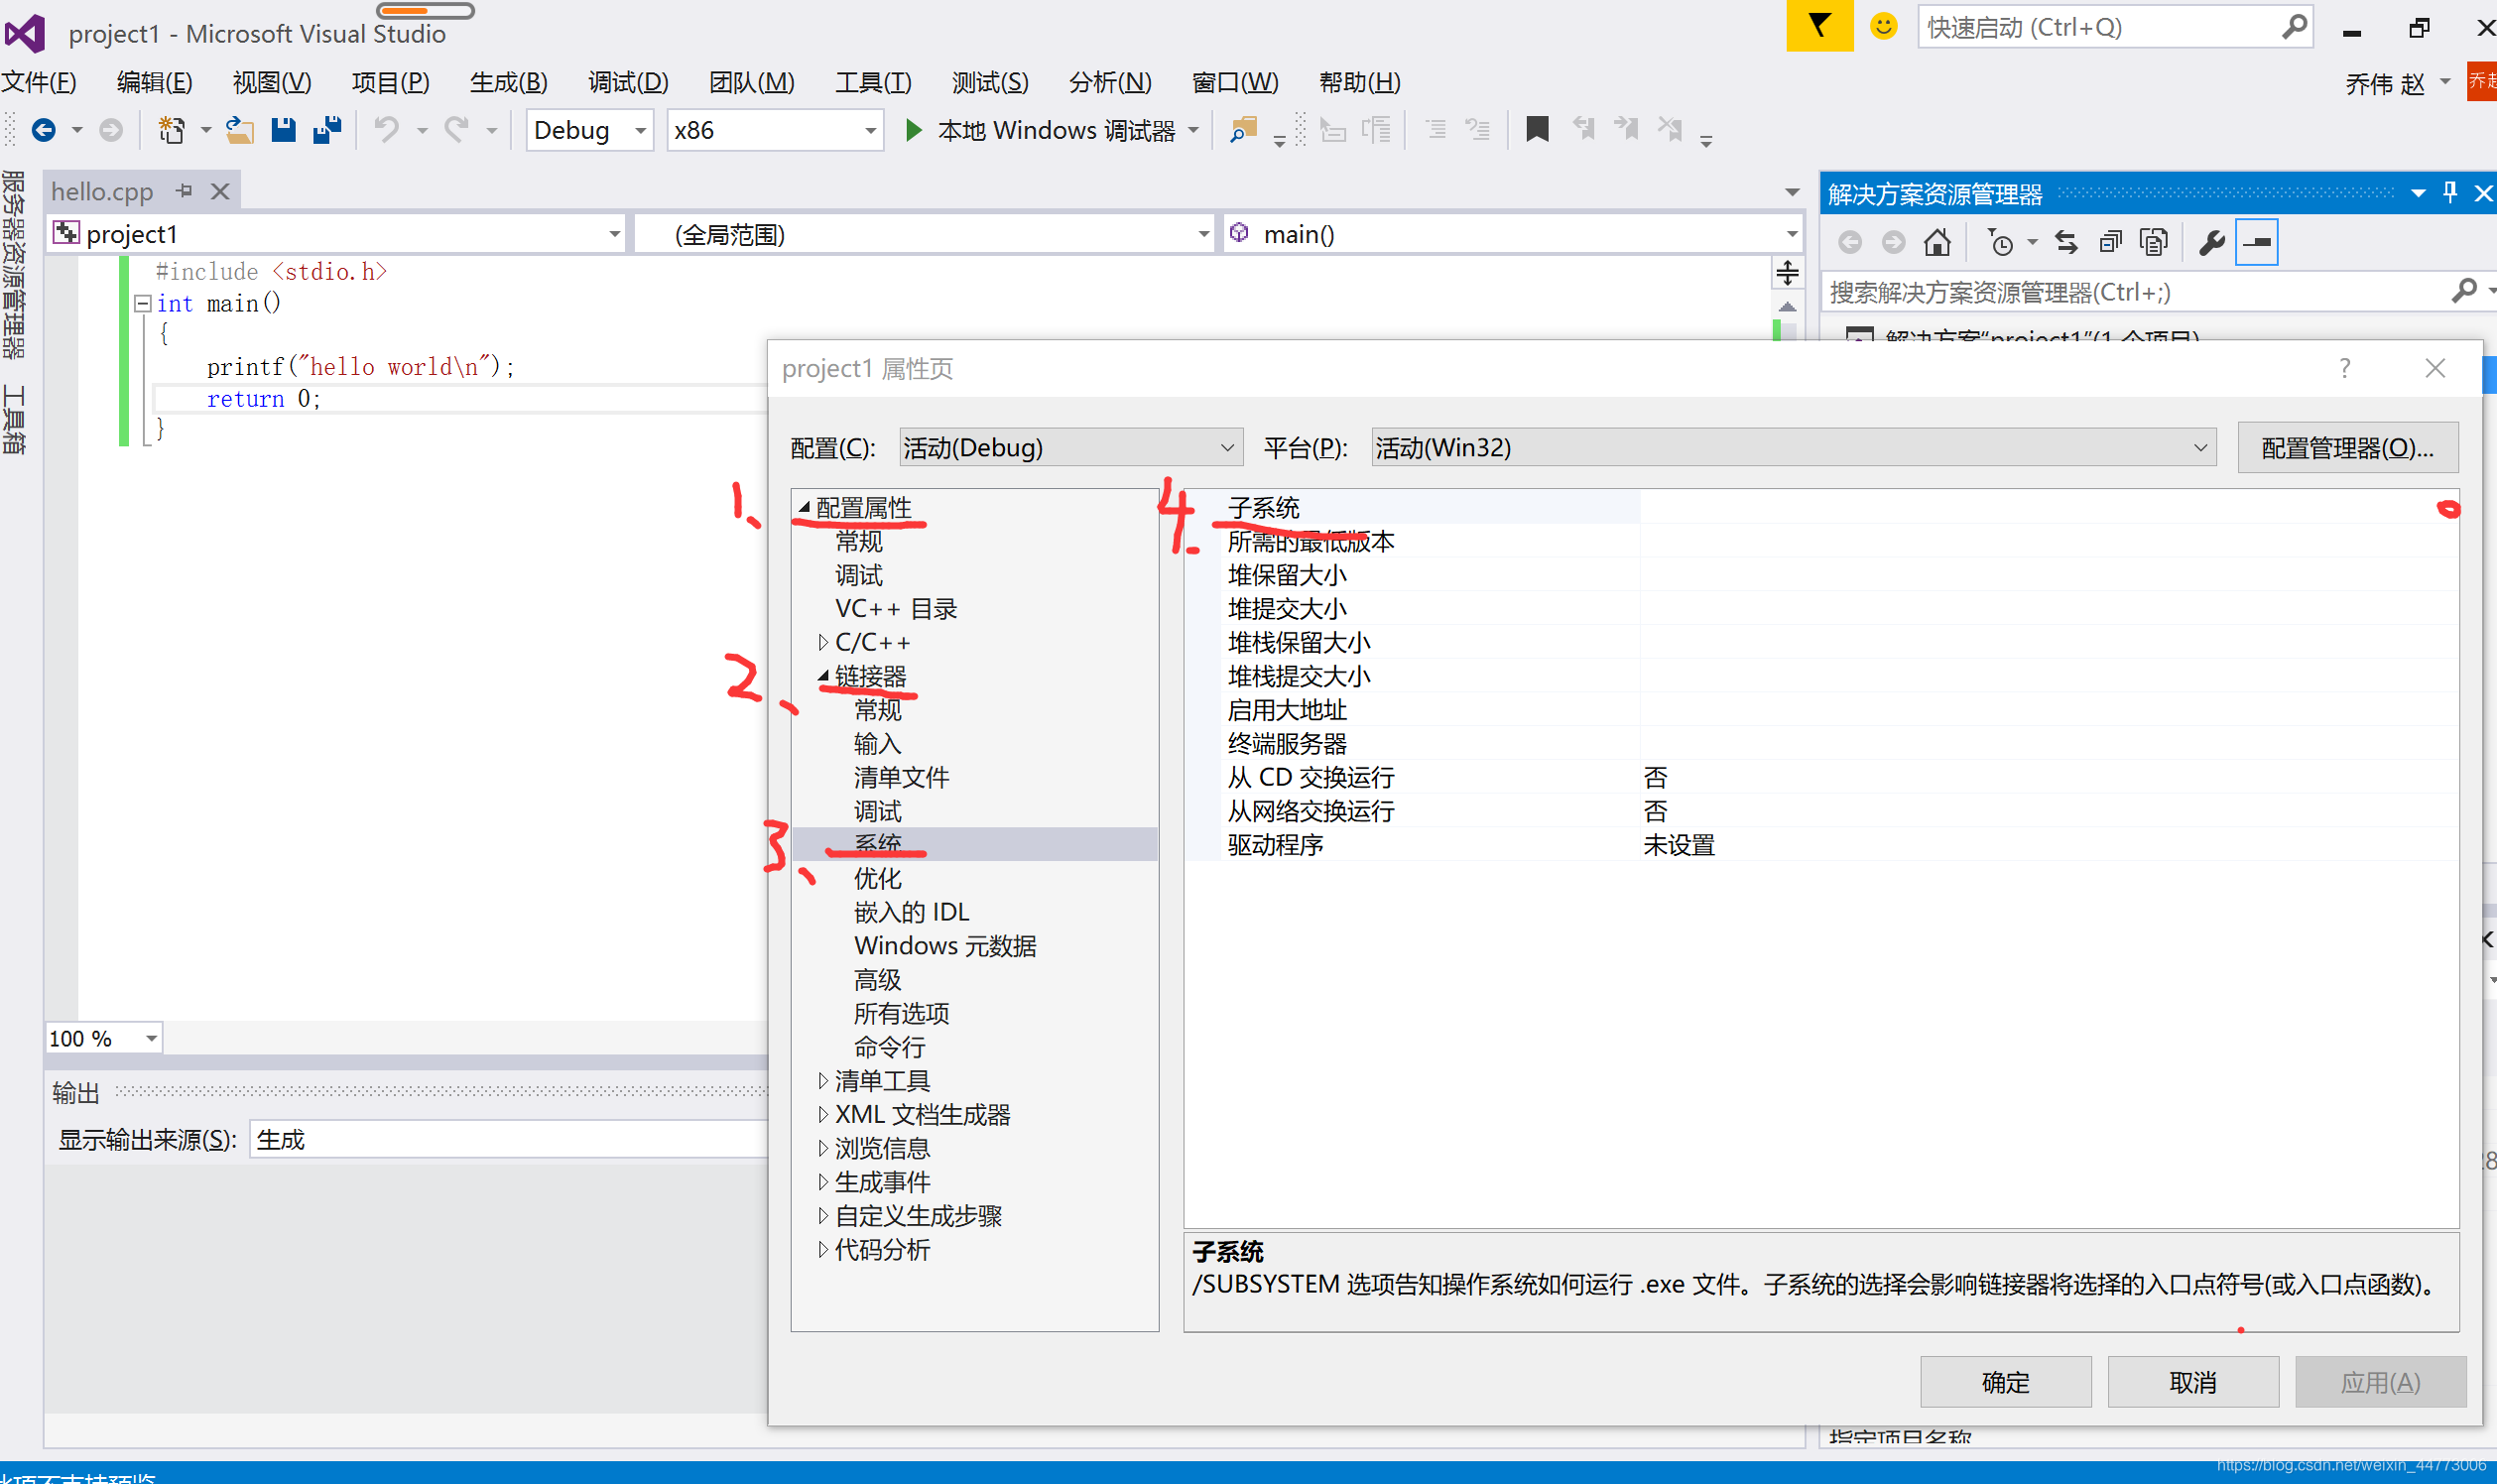Select the 堆栈保留大小 property row

coord(1820,642)
